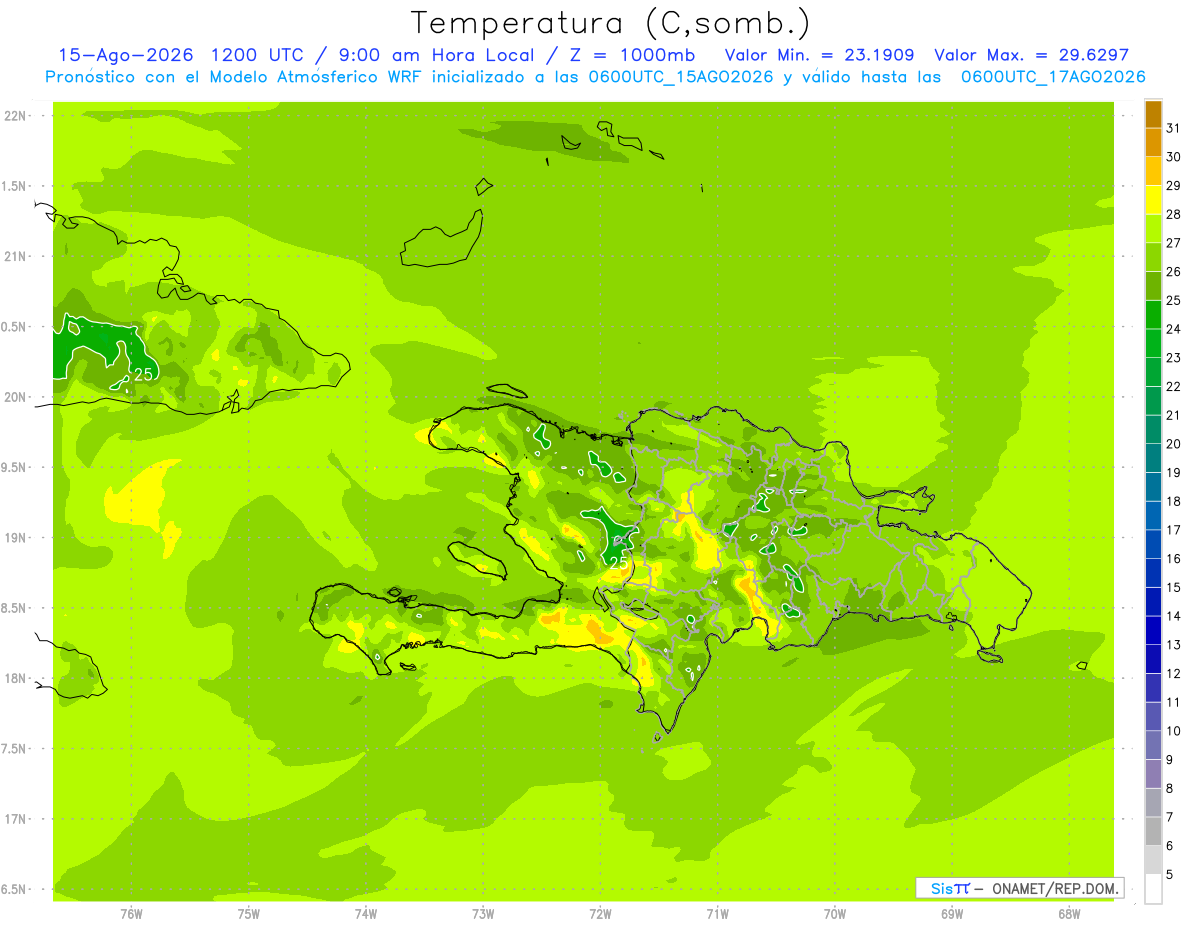Click the "21N" latitude label
Viewport: 1200px width, 927px height.
(14, 256)
